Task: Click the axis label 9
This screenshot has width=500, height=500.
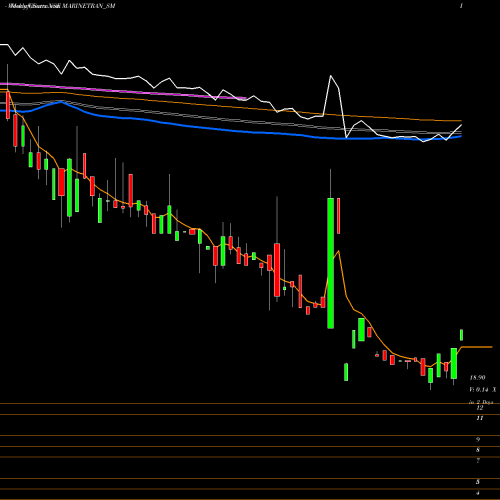Action: pos(478,439)
